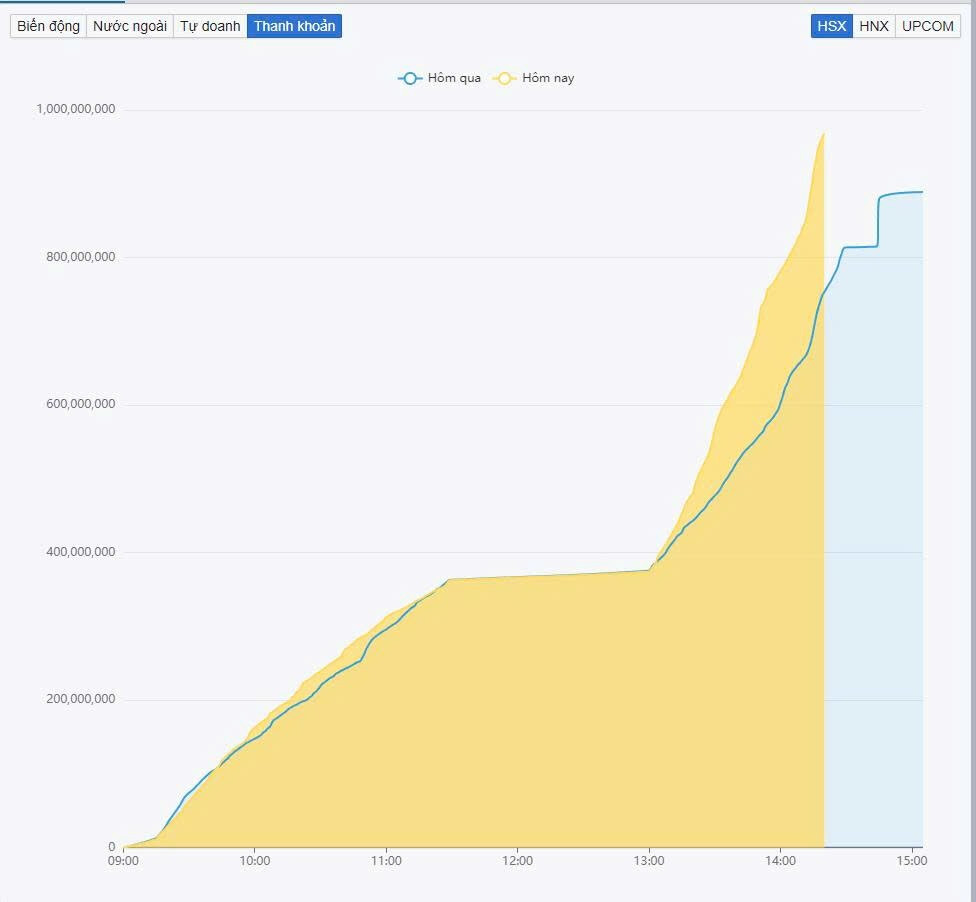Click the 14:00 time axis label
Viewport: 976px width, 902px height.
click(x=780, y=860)
